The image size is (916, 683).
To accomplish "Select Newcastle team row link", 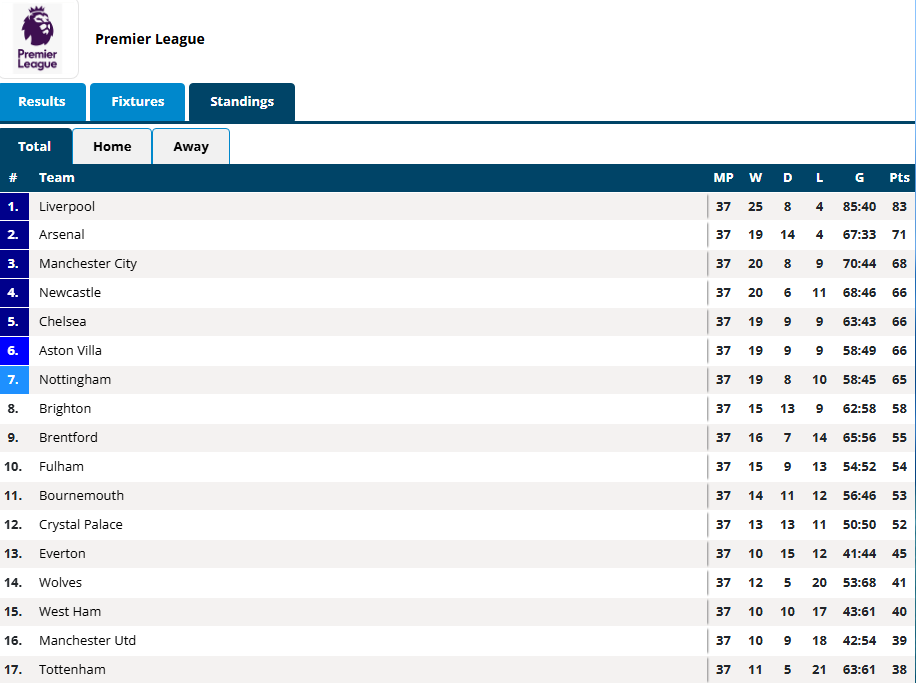I will (x=70, y=293).
